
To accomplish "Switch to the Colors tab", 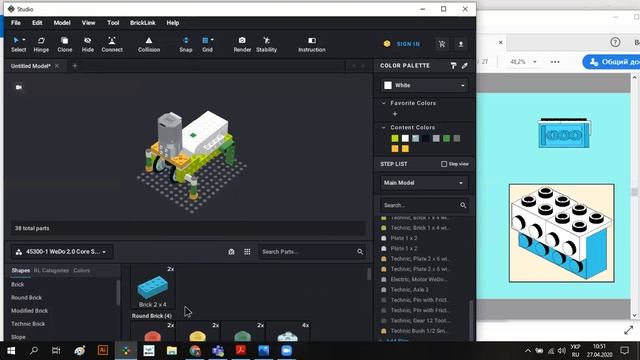I will [x=81, y=270].
